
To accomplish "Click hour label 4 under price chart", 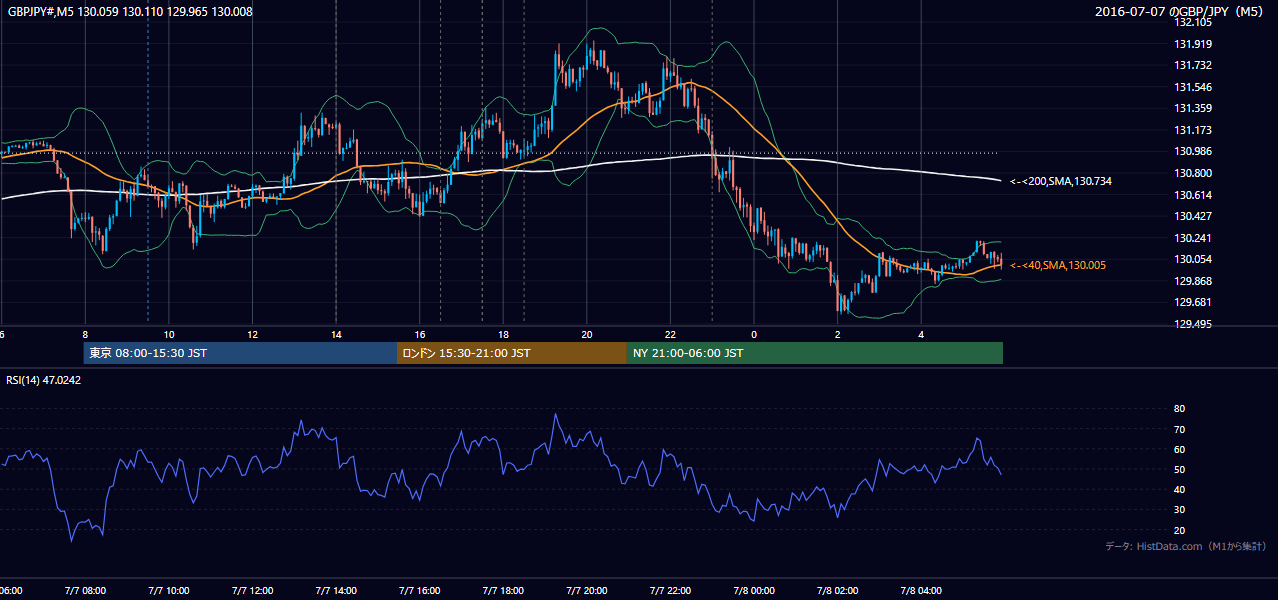I will point(922,334).
